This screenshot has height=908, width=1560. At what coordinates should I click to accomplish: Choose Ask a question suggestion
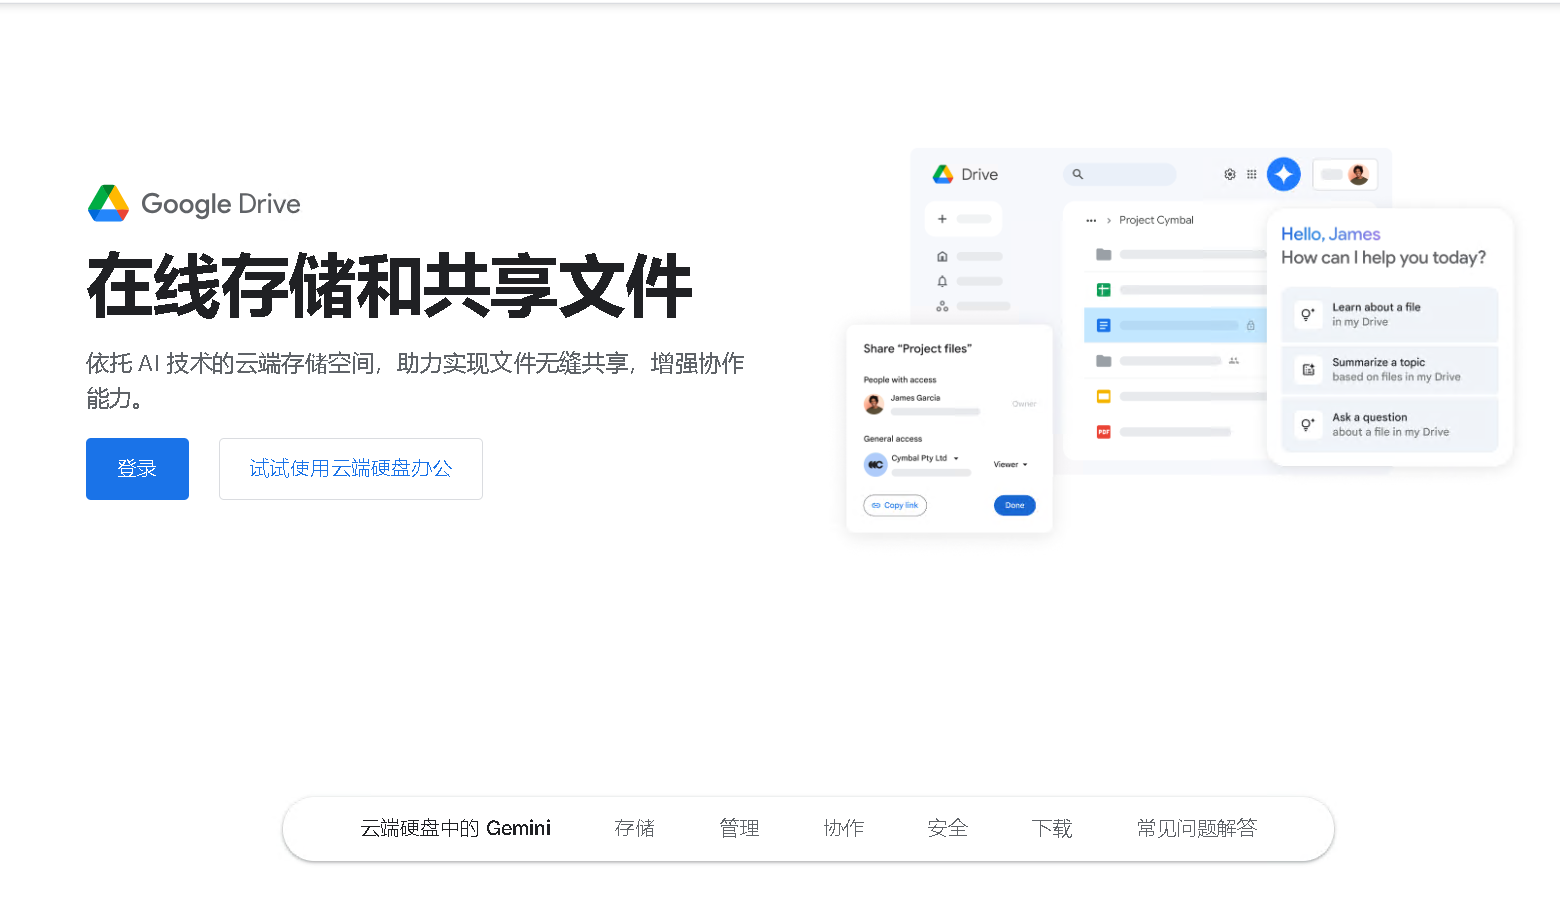pyautogui.click(x=1390, y=425)
